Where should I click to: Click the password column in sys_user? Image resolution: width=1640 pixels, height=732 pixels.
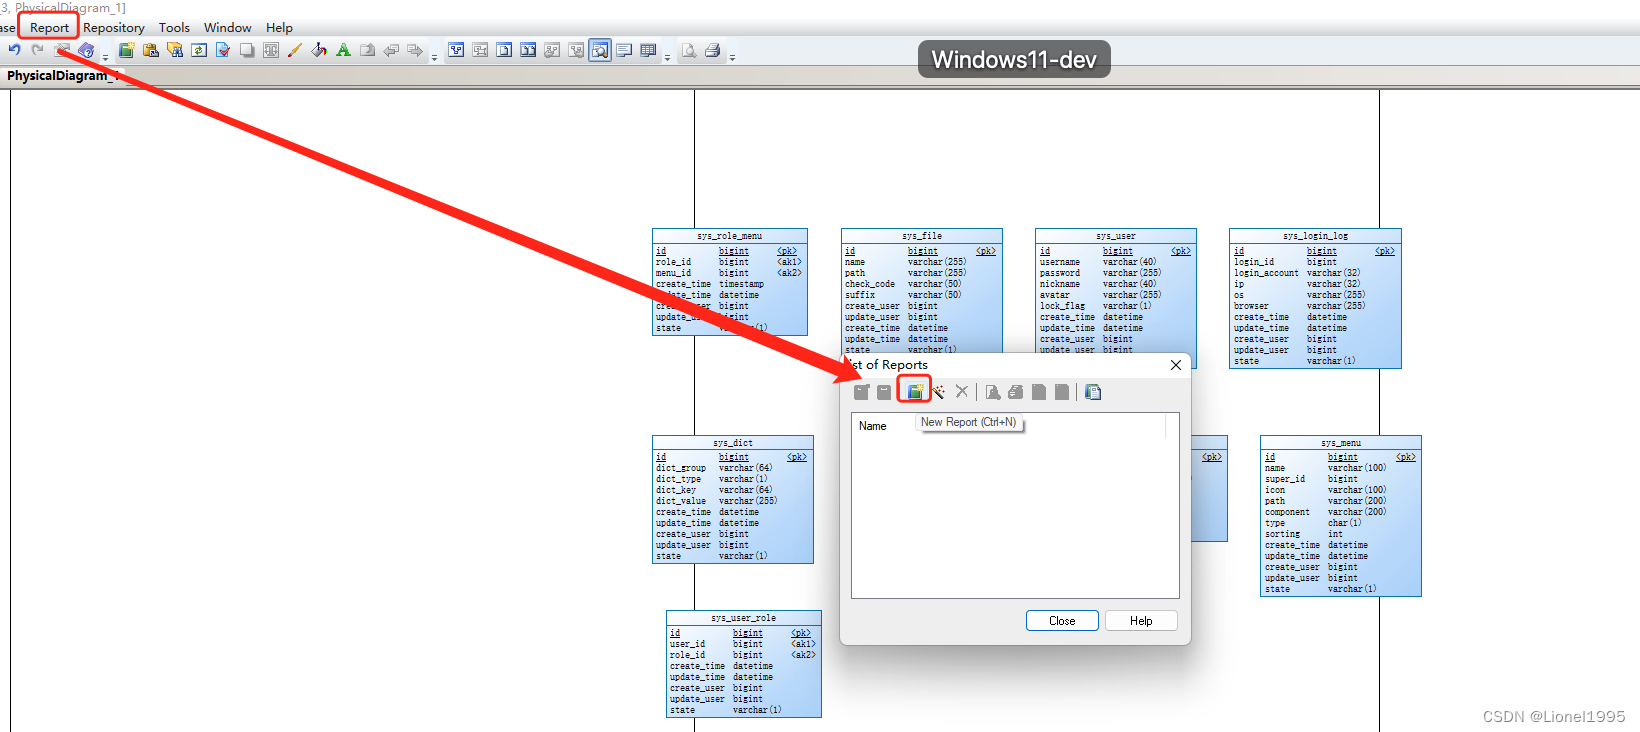pos(1060,273)
